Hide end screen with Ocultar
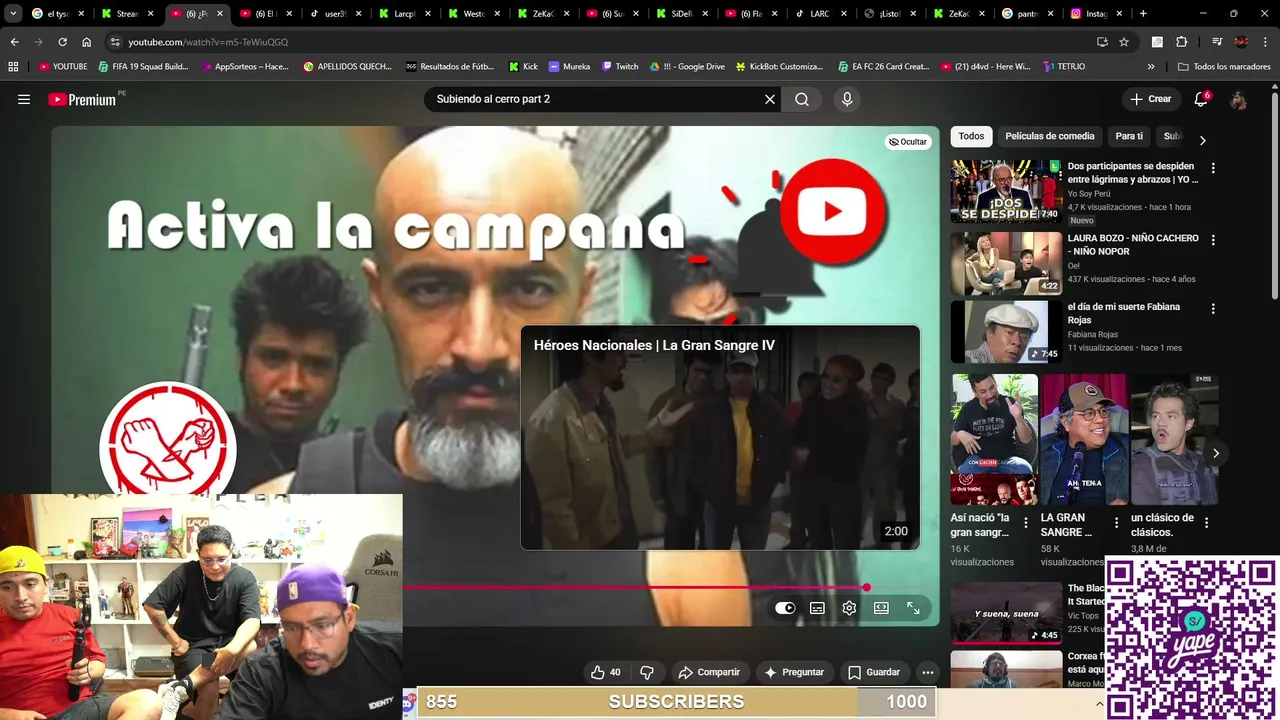 pyautogui.click(x=908, y=142)
